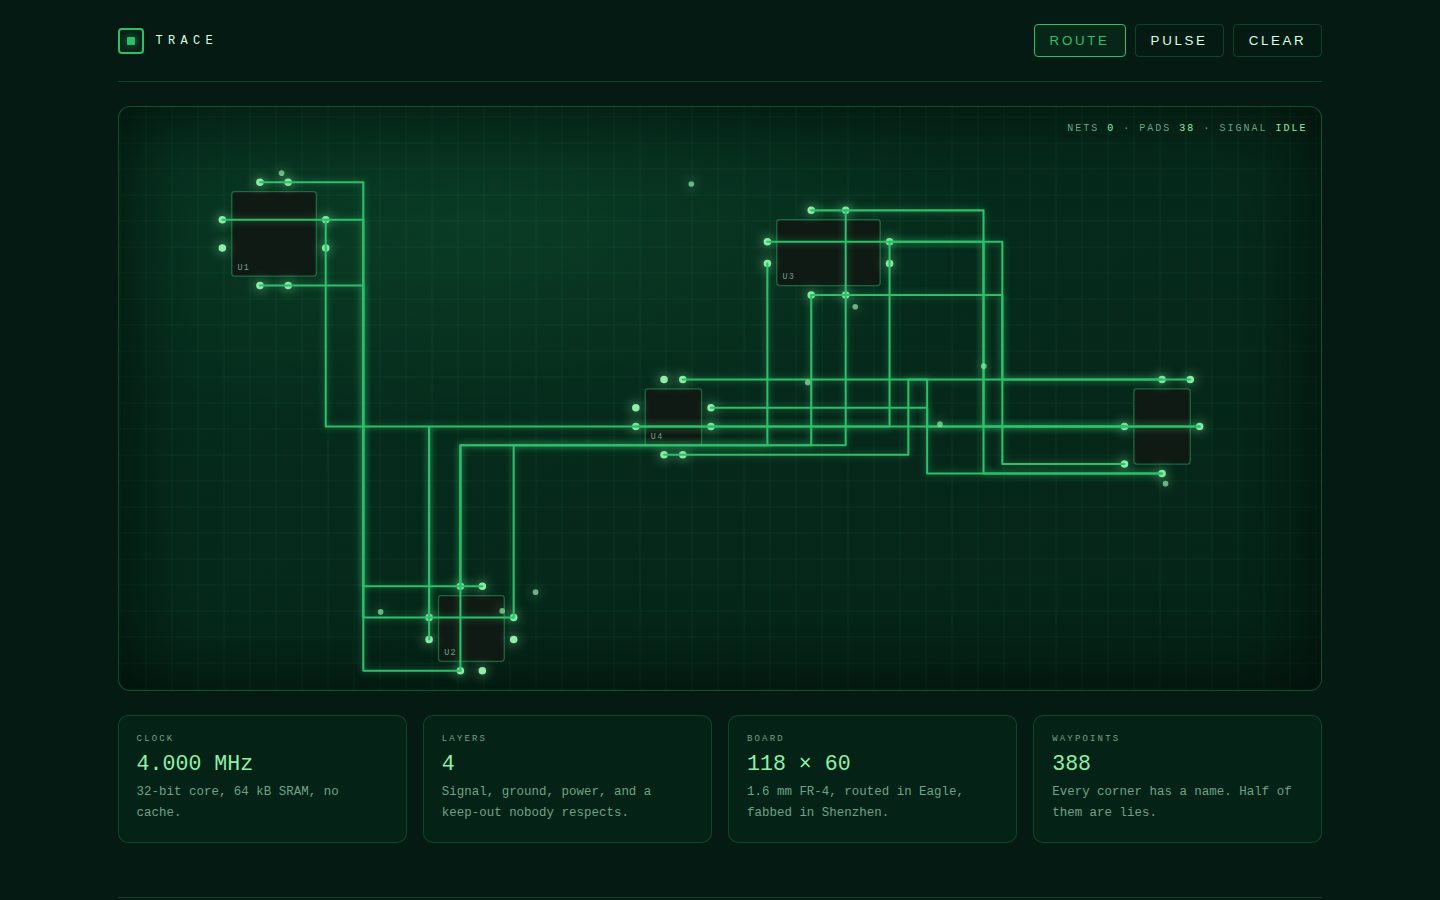Screen dimensions: 1440x900
Task: Select the U2 chip on the board
Action: 471,628
